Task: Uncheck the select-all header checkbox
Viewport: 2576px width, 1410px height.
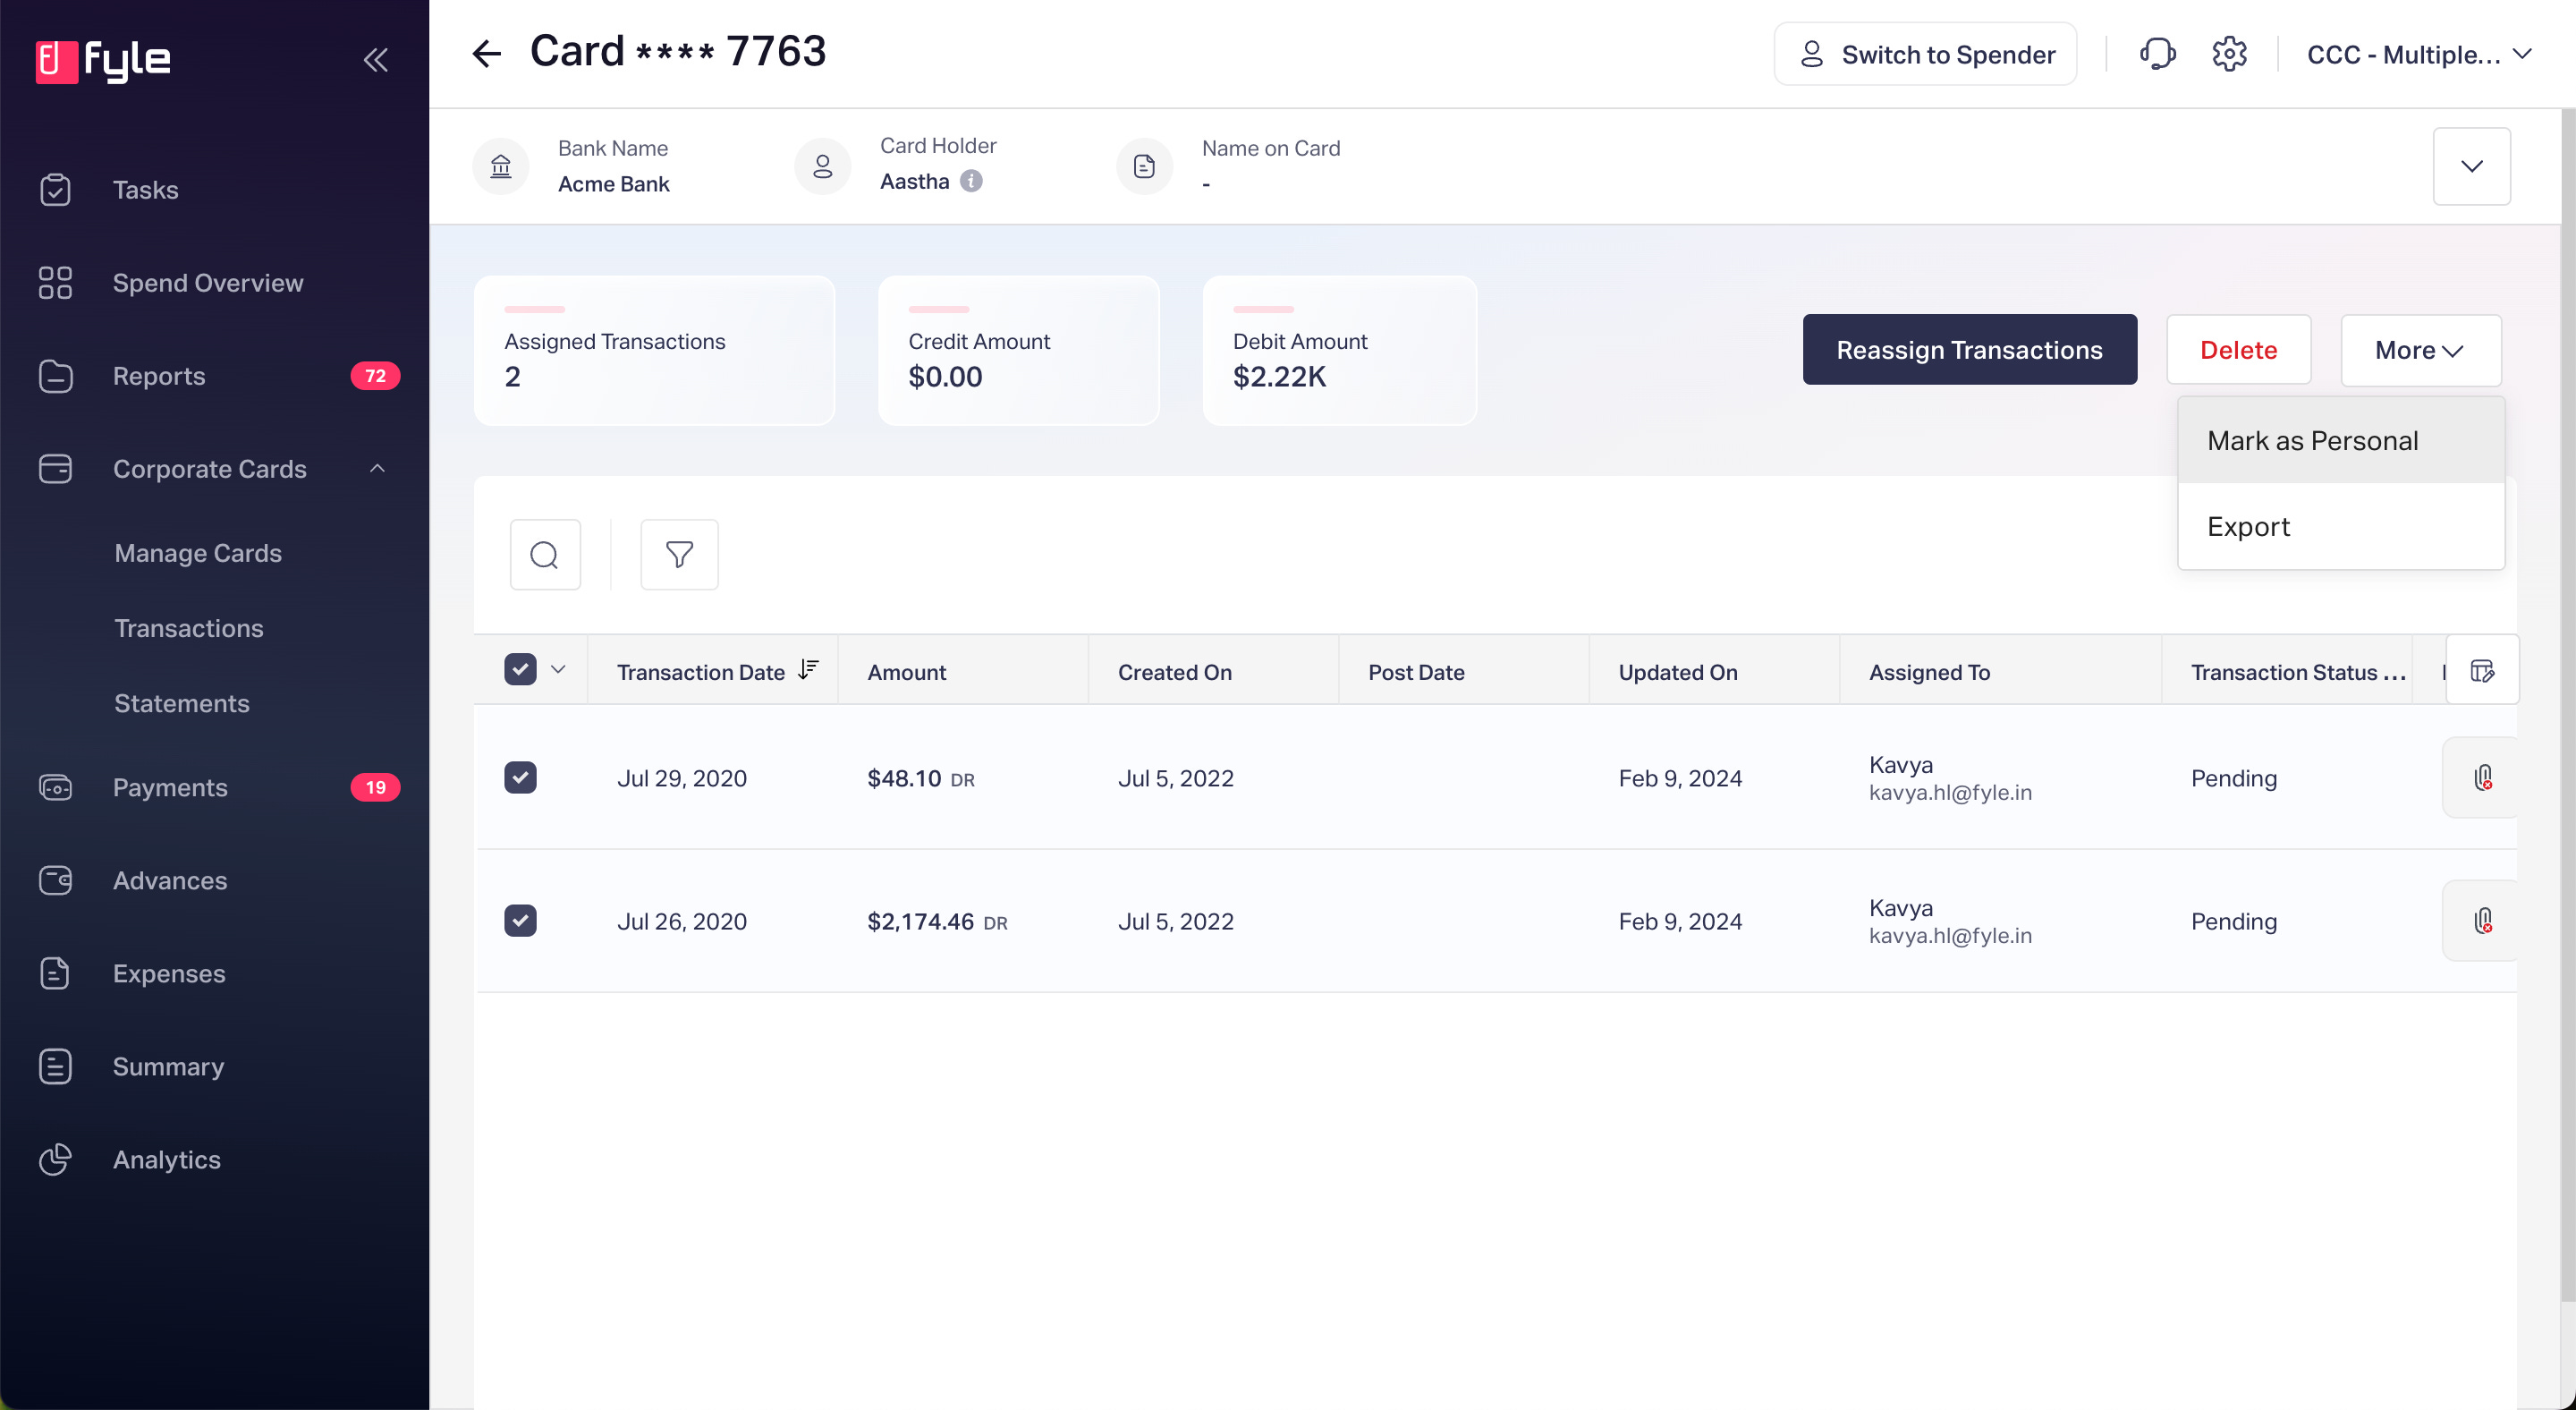Action: click(520, 670)
